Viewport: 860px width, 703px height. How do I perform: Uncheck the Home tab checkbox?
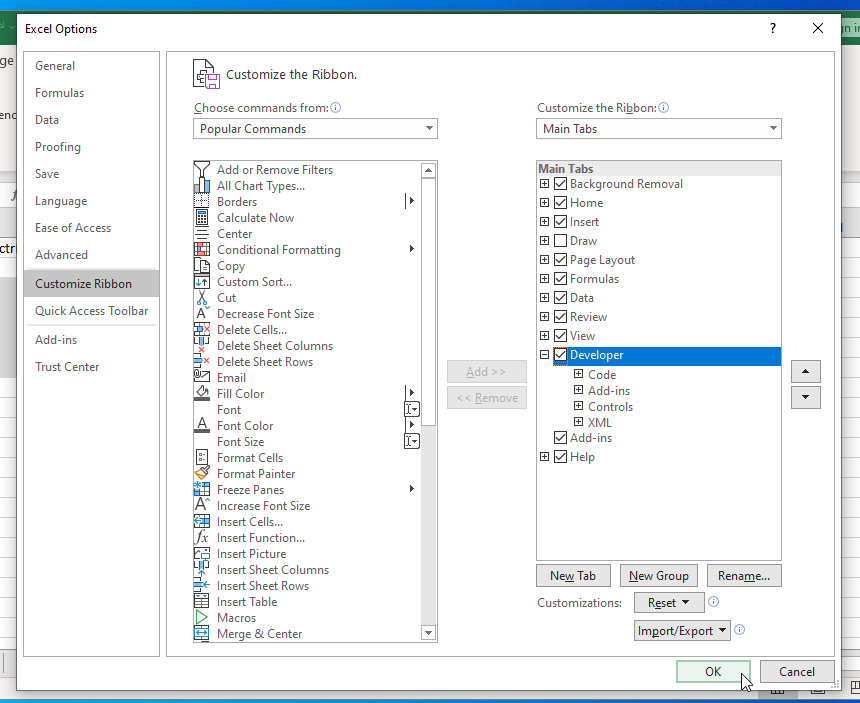(560, 203)
